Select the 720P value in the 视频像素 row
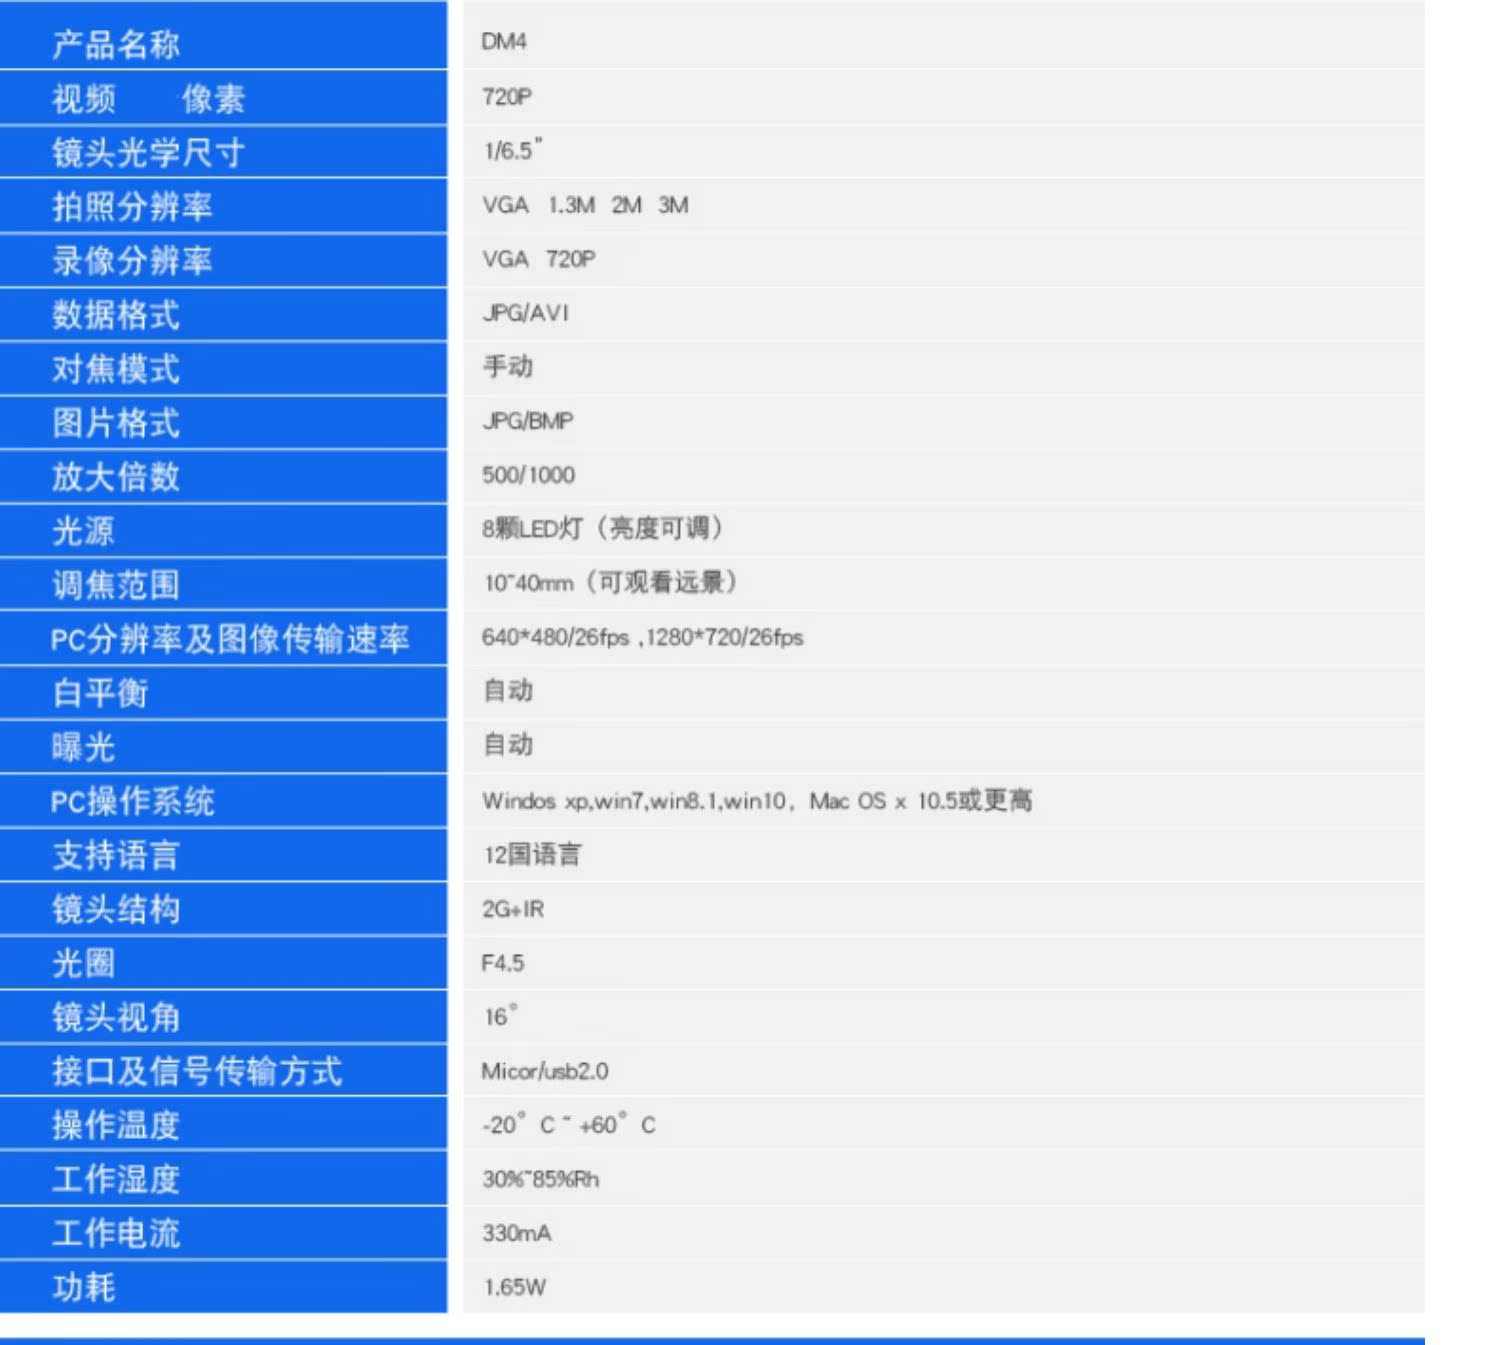This screenshot has height=1345, width=1500. pyautogui.click(x=507, y=97)
